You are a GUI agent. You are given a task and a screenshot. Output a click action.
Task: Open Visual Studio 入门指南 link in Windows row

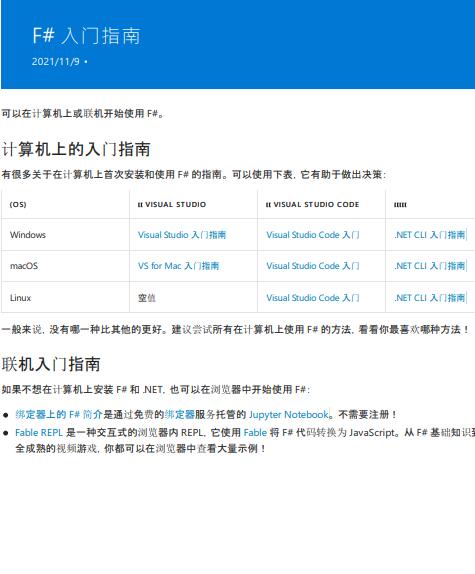click(182, 235)
